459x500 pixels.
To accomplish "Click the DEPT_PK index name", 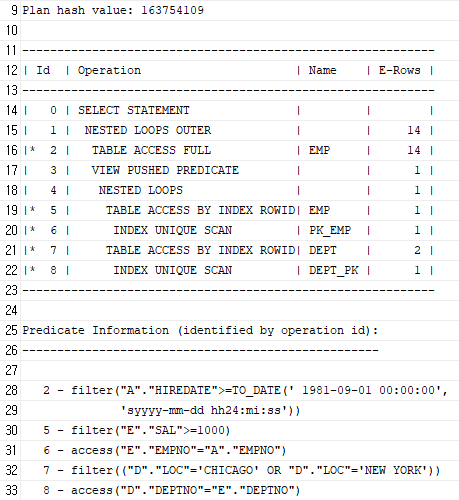I will point(333,270).
